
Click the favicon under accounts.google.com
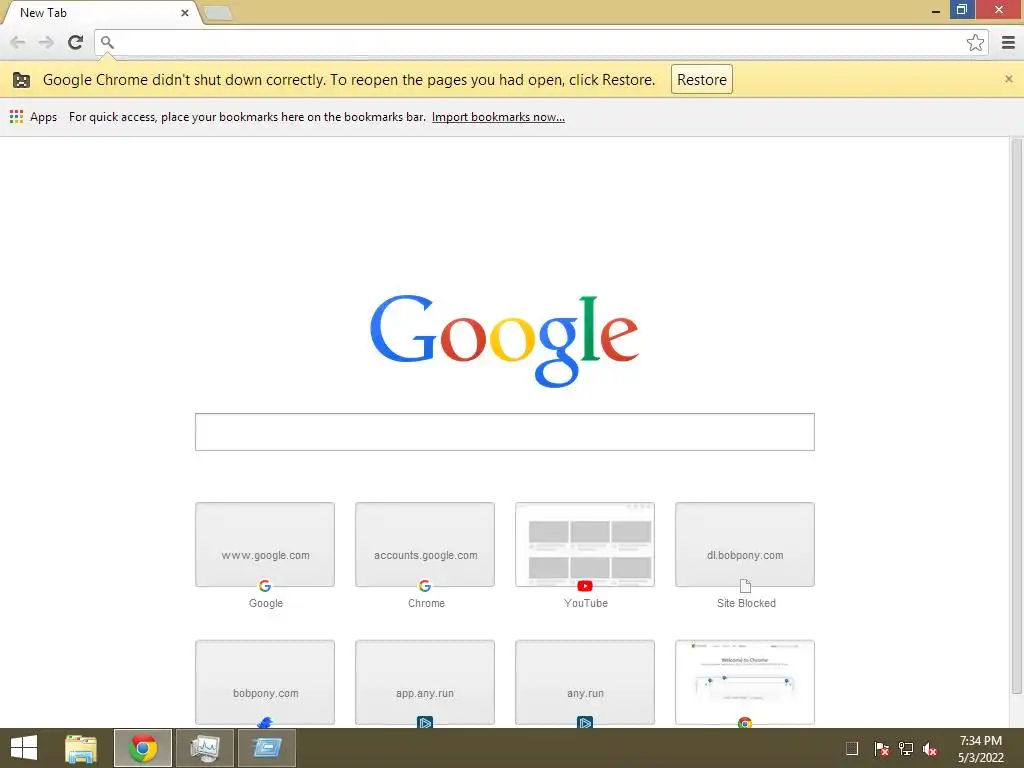click(424, 586)
